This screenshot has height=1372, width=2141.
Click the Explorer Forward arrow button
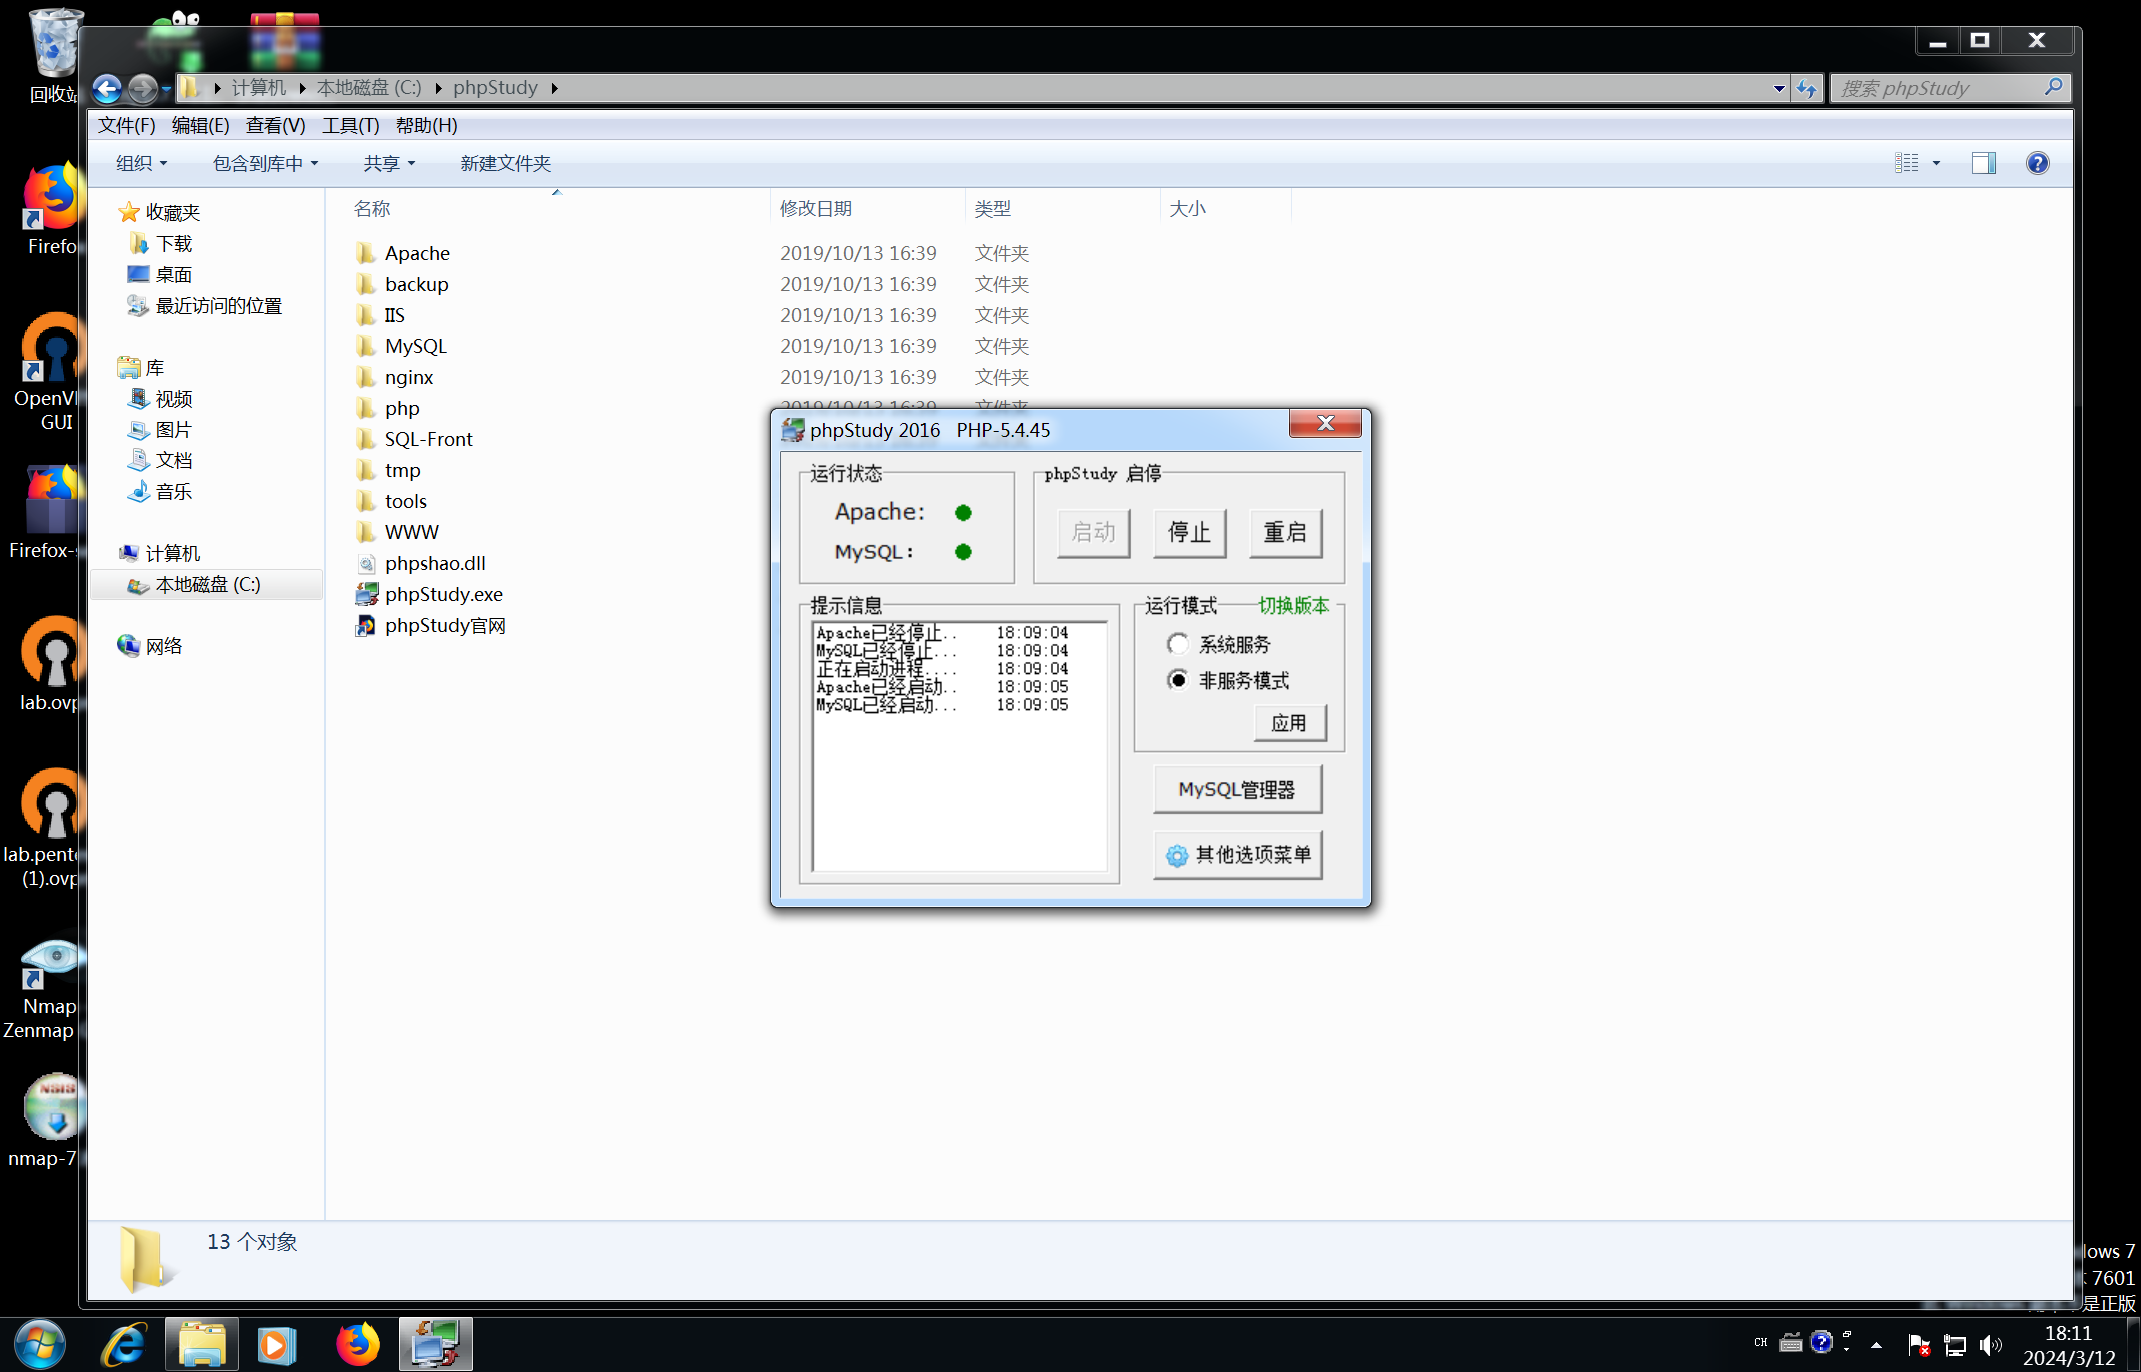142,88
